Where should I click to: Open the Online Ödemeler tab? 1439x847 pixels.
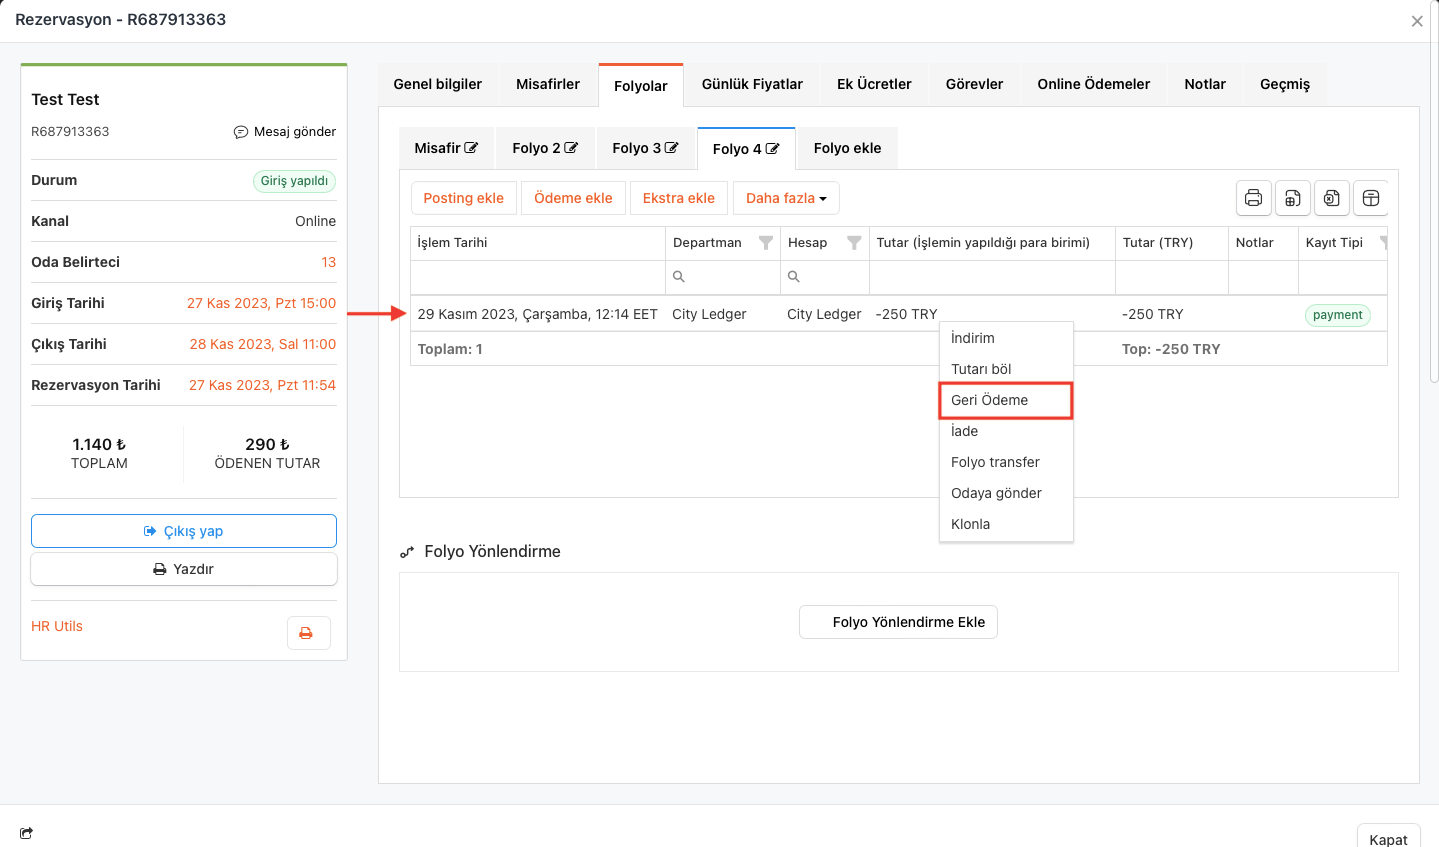pos(1093,84)
